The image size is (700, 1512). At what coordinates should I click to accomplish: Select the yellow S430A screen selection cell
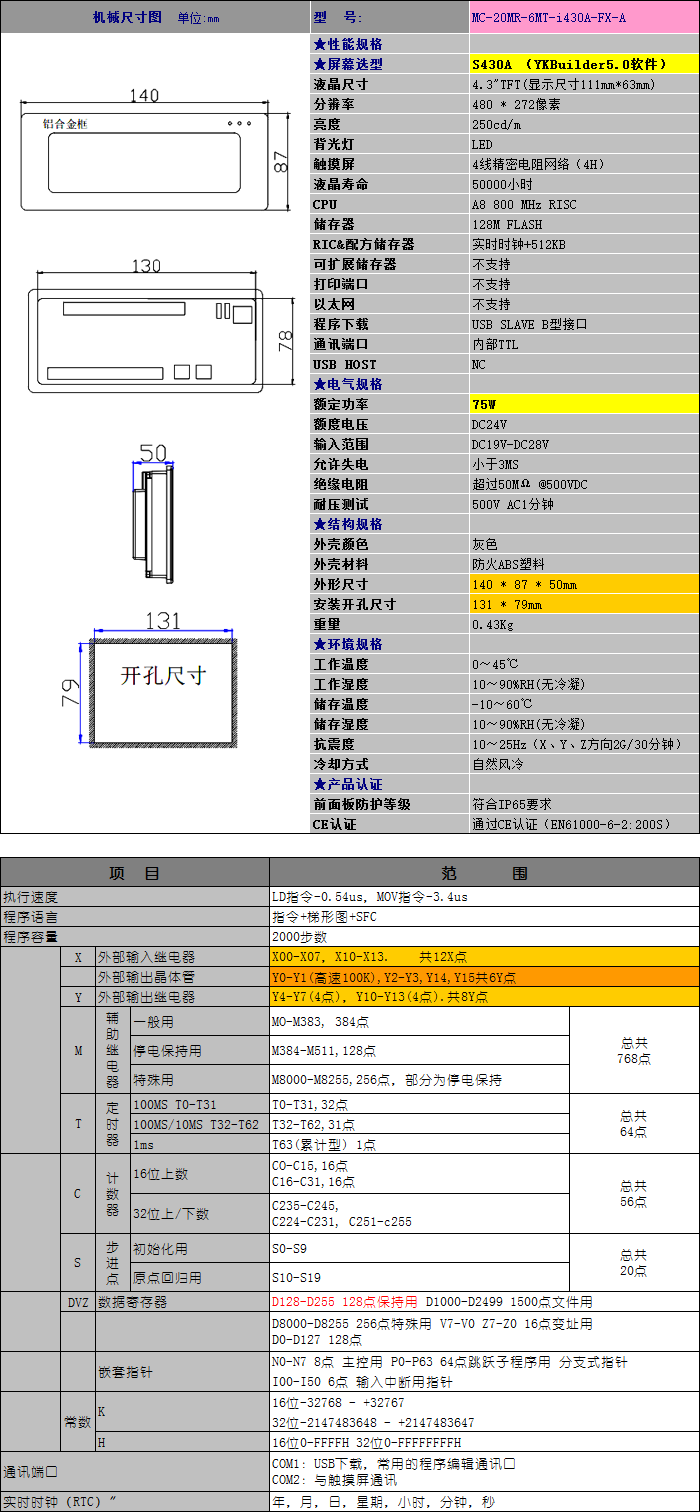click(584, 64)
